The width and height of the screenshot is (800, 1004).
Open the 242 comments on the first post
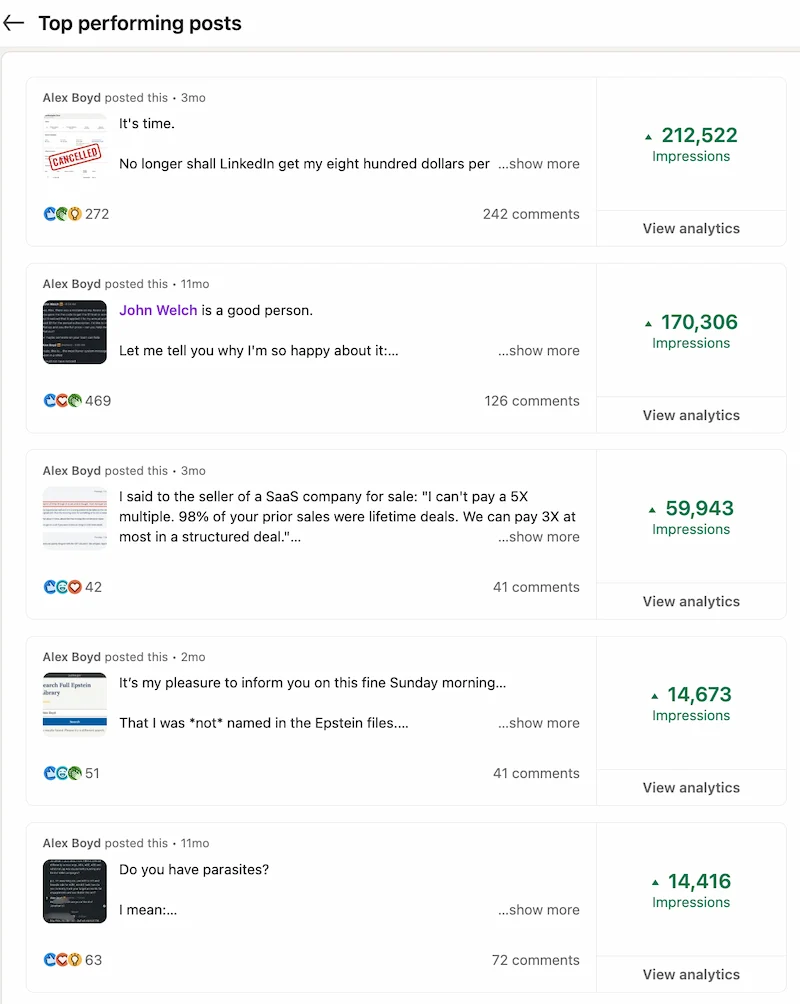[531, 213]
